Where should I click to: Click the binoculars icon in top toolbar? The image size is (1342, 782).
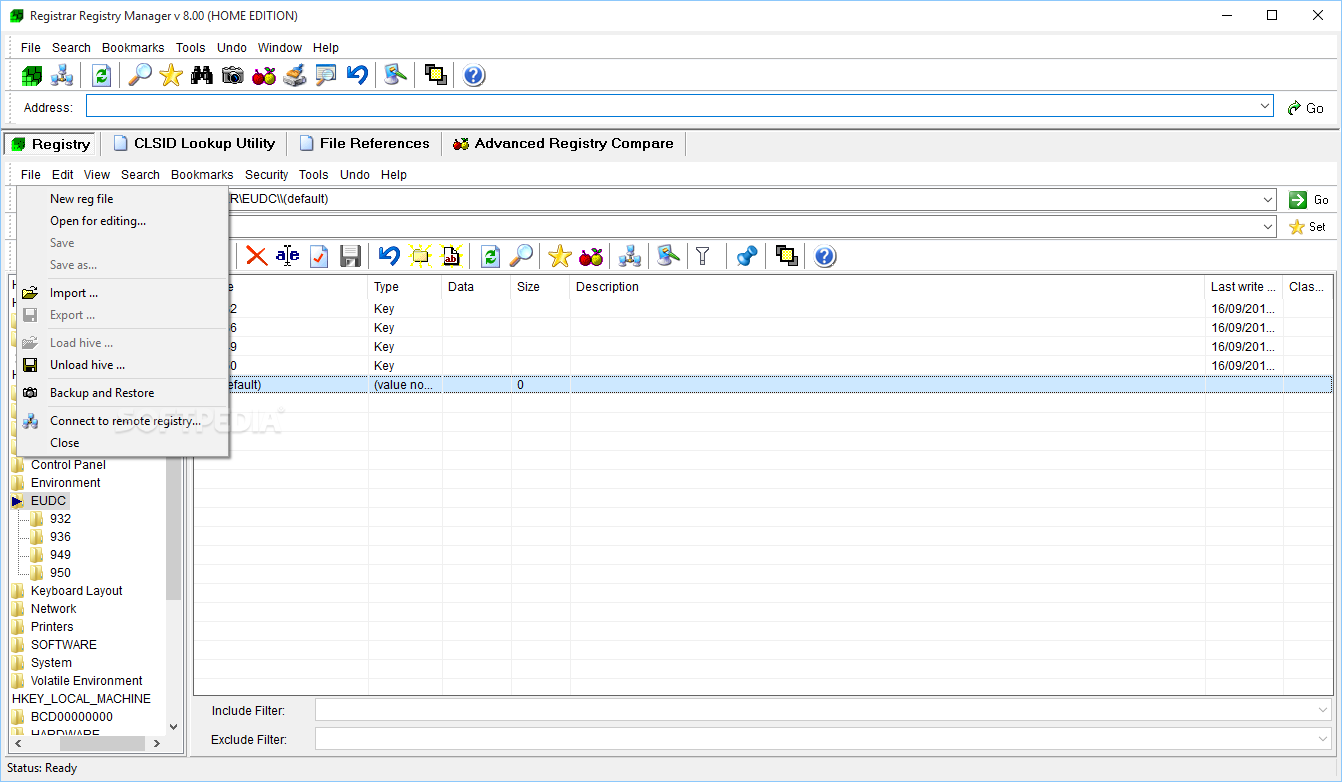pyautogui.click(x=202, y=75)
